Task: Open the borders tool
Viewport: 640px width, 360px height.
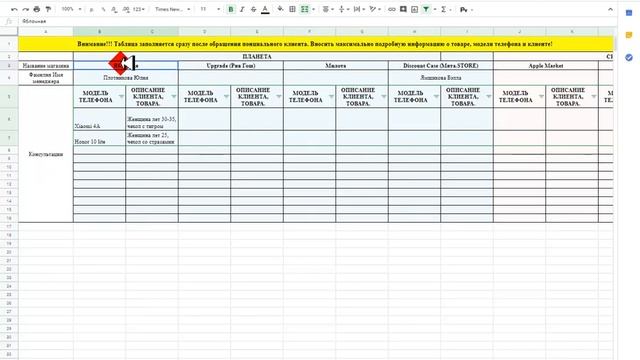Action: (x=292, y=9)
